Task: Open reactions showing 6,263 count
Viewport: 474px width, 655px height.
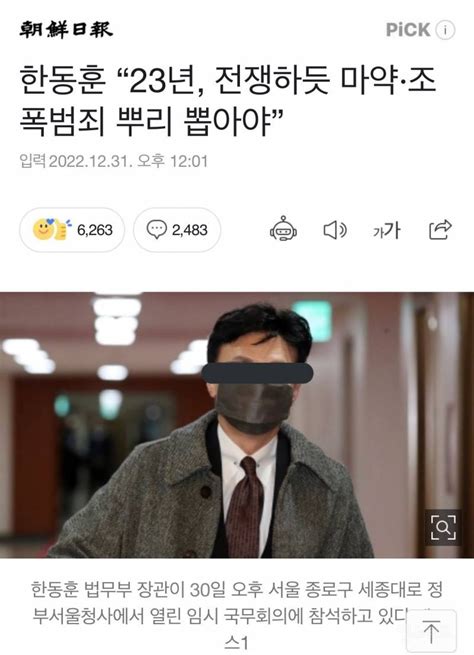Action: 72,230
